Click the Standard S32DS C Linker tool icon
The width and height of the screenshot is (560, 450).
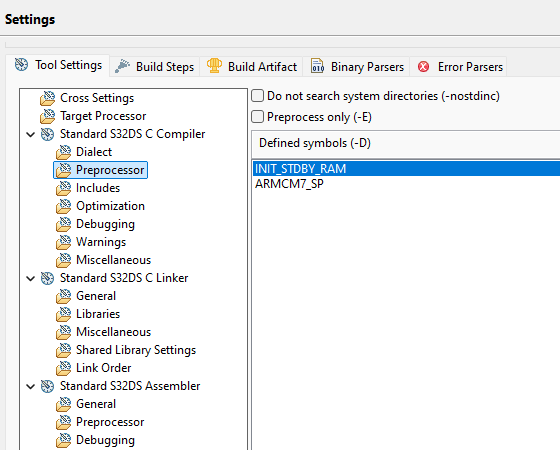[x=48, y=278]
